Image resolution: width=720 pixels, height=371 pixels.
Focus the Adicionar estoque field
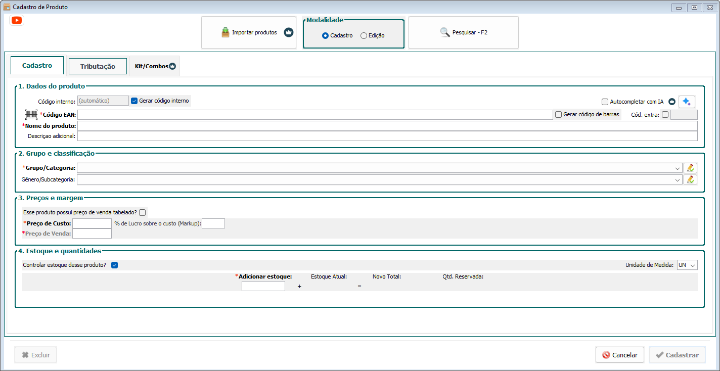pos(263,286)
